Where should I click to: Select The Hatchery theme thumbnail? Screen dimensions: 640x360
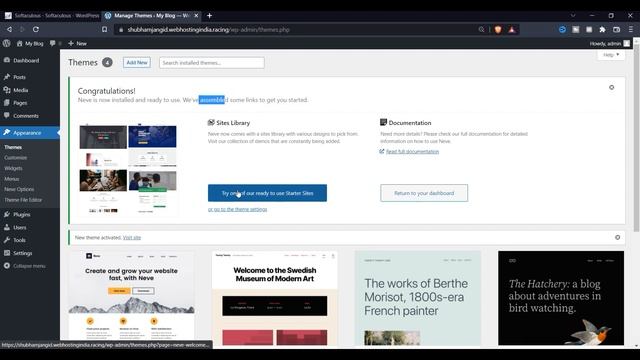point(561,298)
